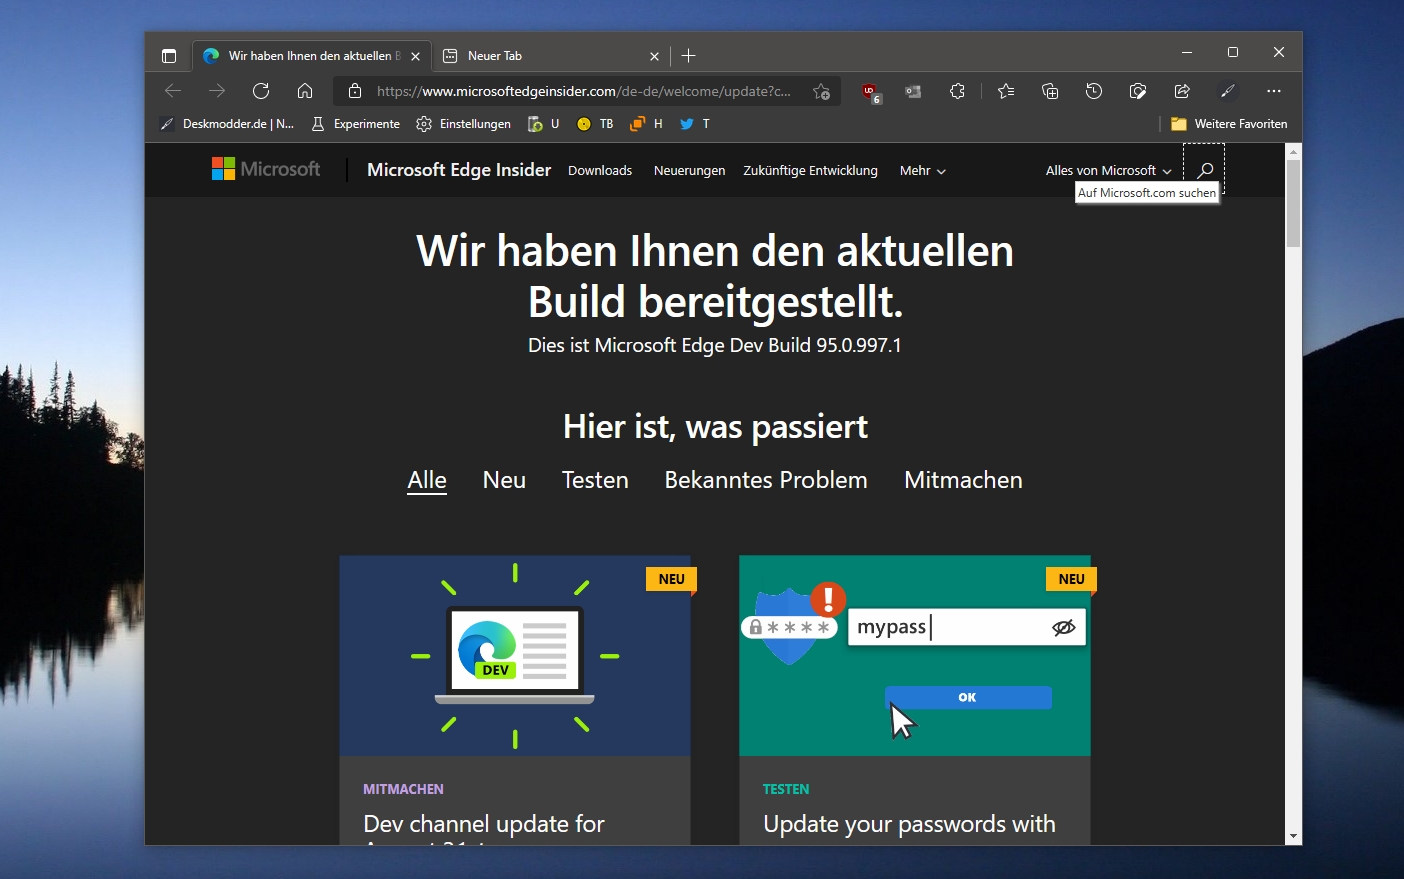Click the page scrollbar thumb

pos(1293,203)
